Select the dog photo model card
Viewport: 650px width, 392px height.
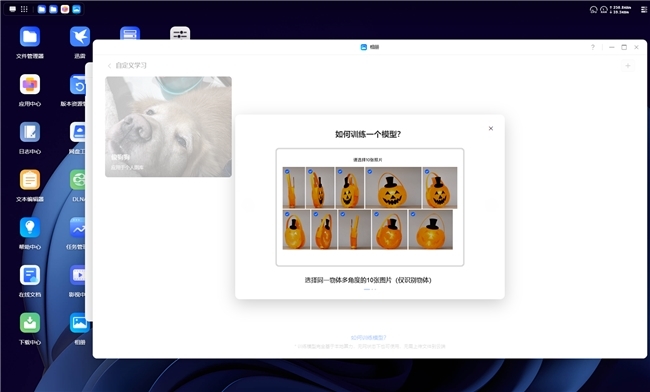pos(168,127)
